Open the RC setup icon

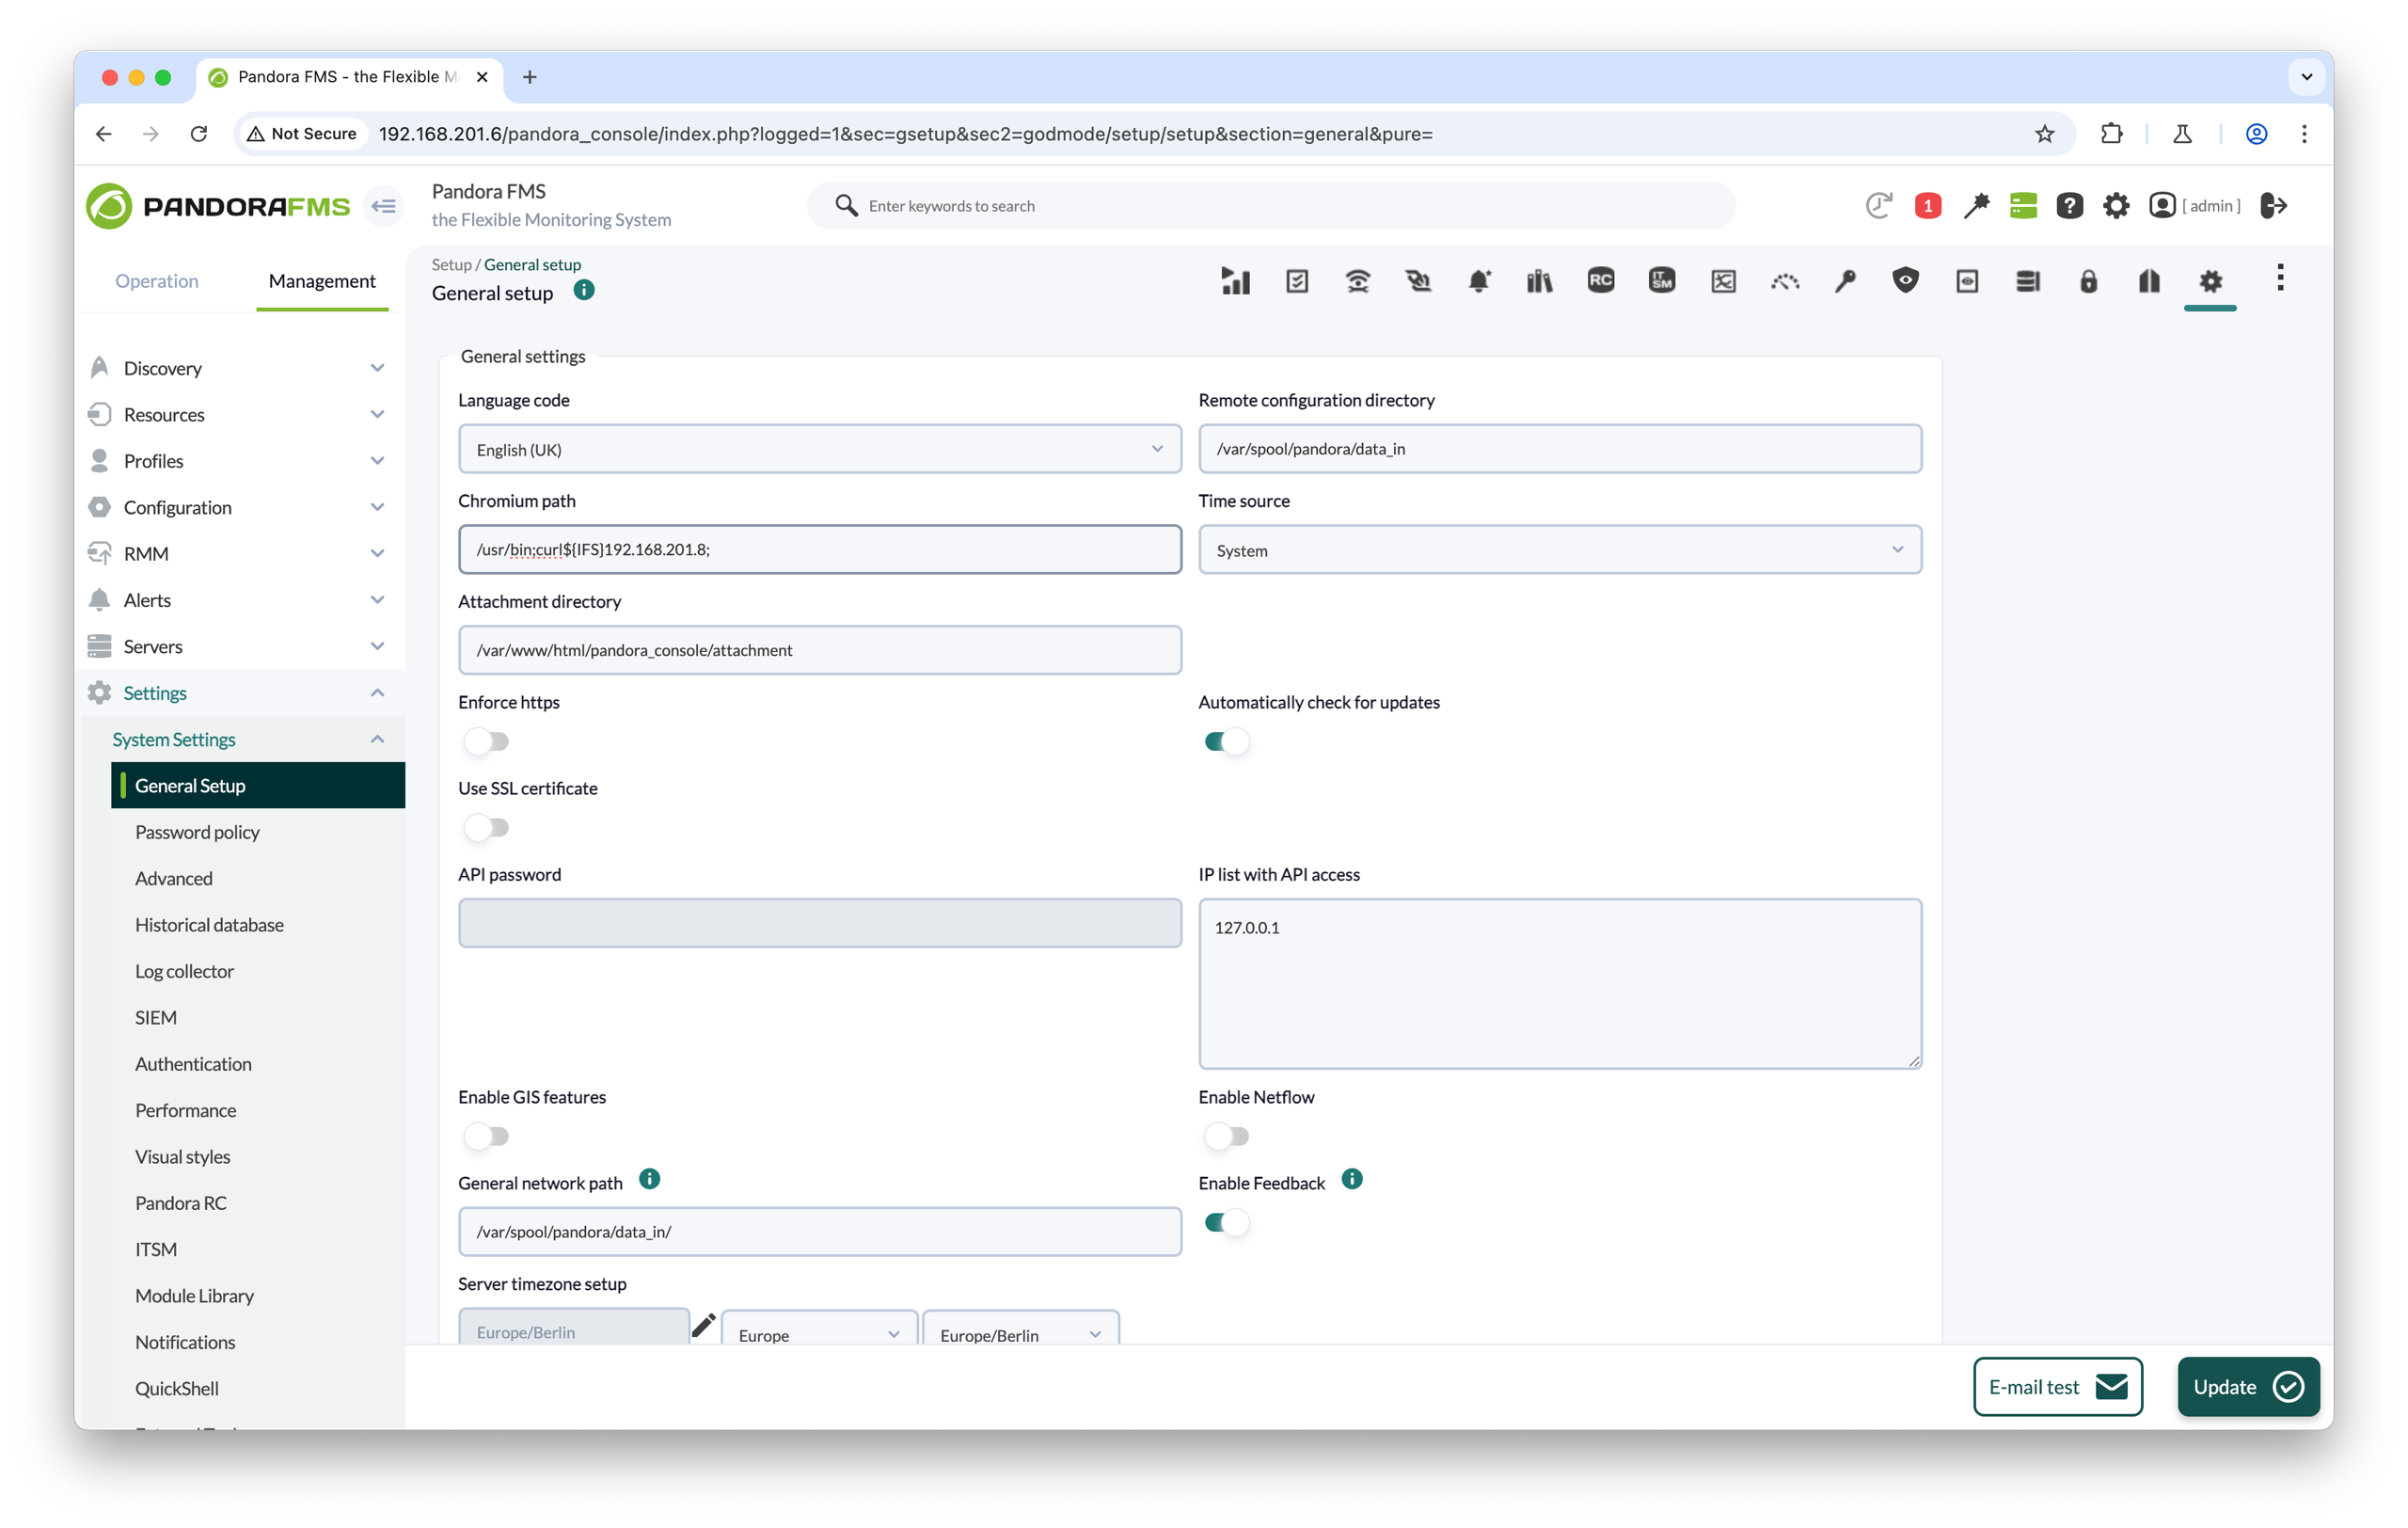point(1601,281)
